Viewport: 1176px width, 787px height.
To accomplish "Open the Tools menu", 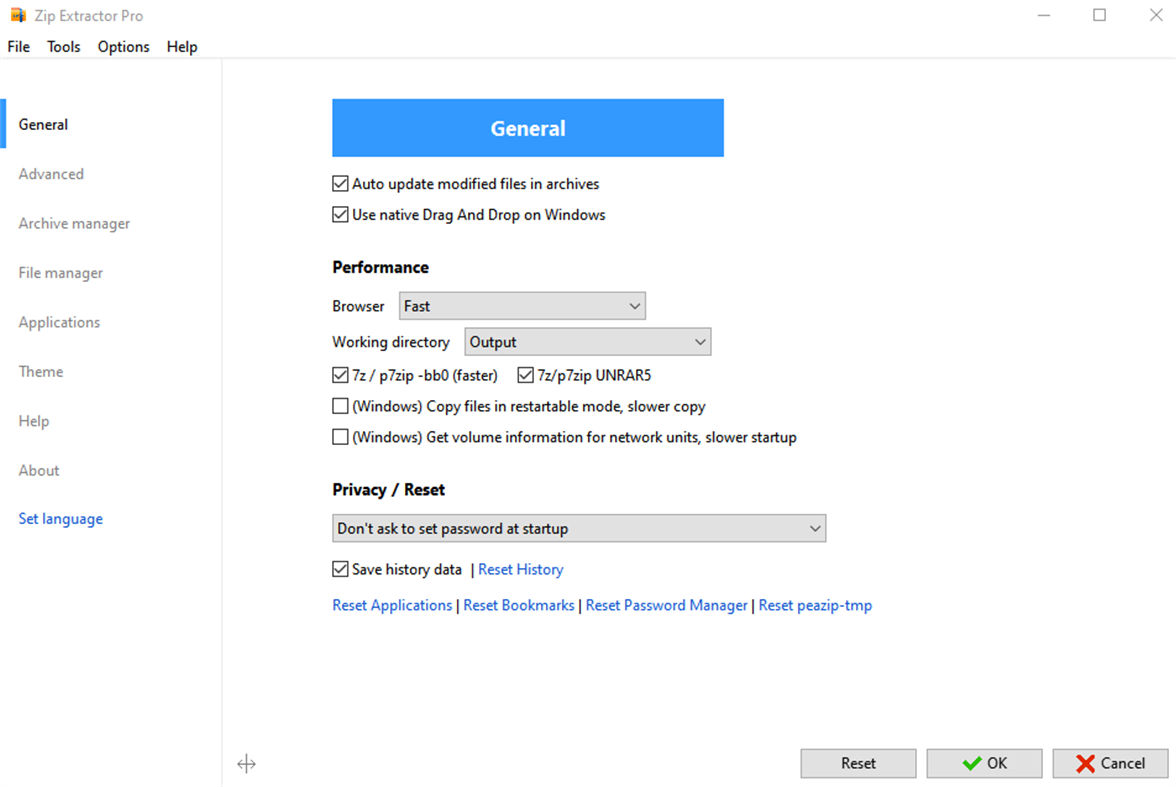I will [x=63, y=46].
